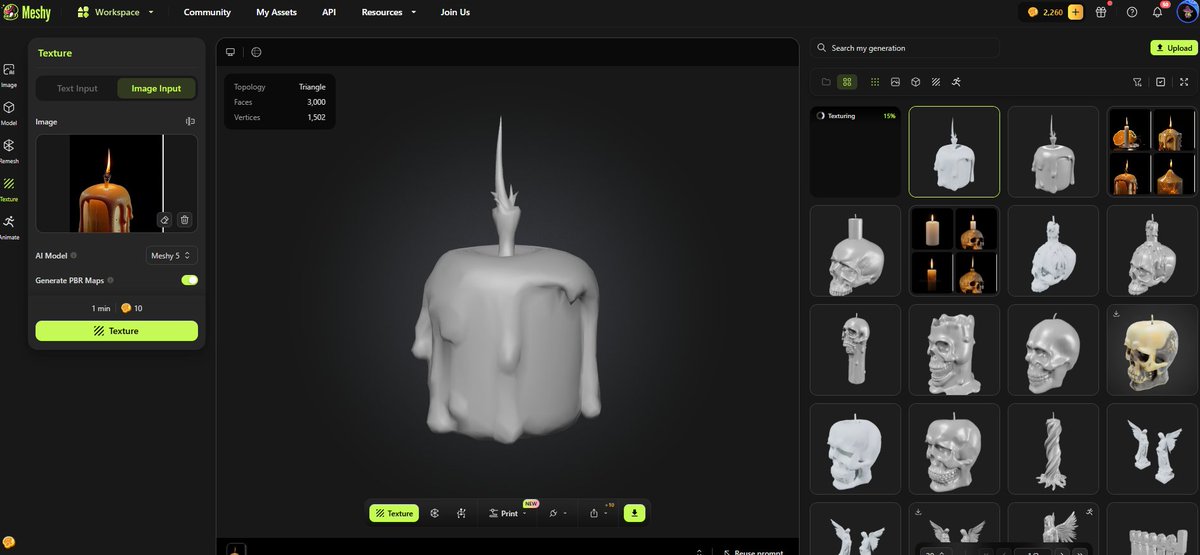This screenshot has width=1200, height=555.
Task: Click Texture button in bottom toolbar
Action: [x=394, y=513]
